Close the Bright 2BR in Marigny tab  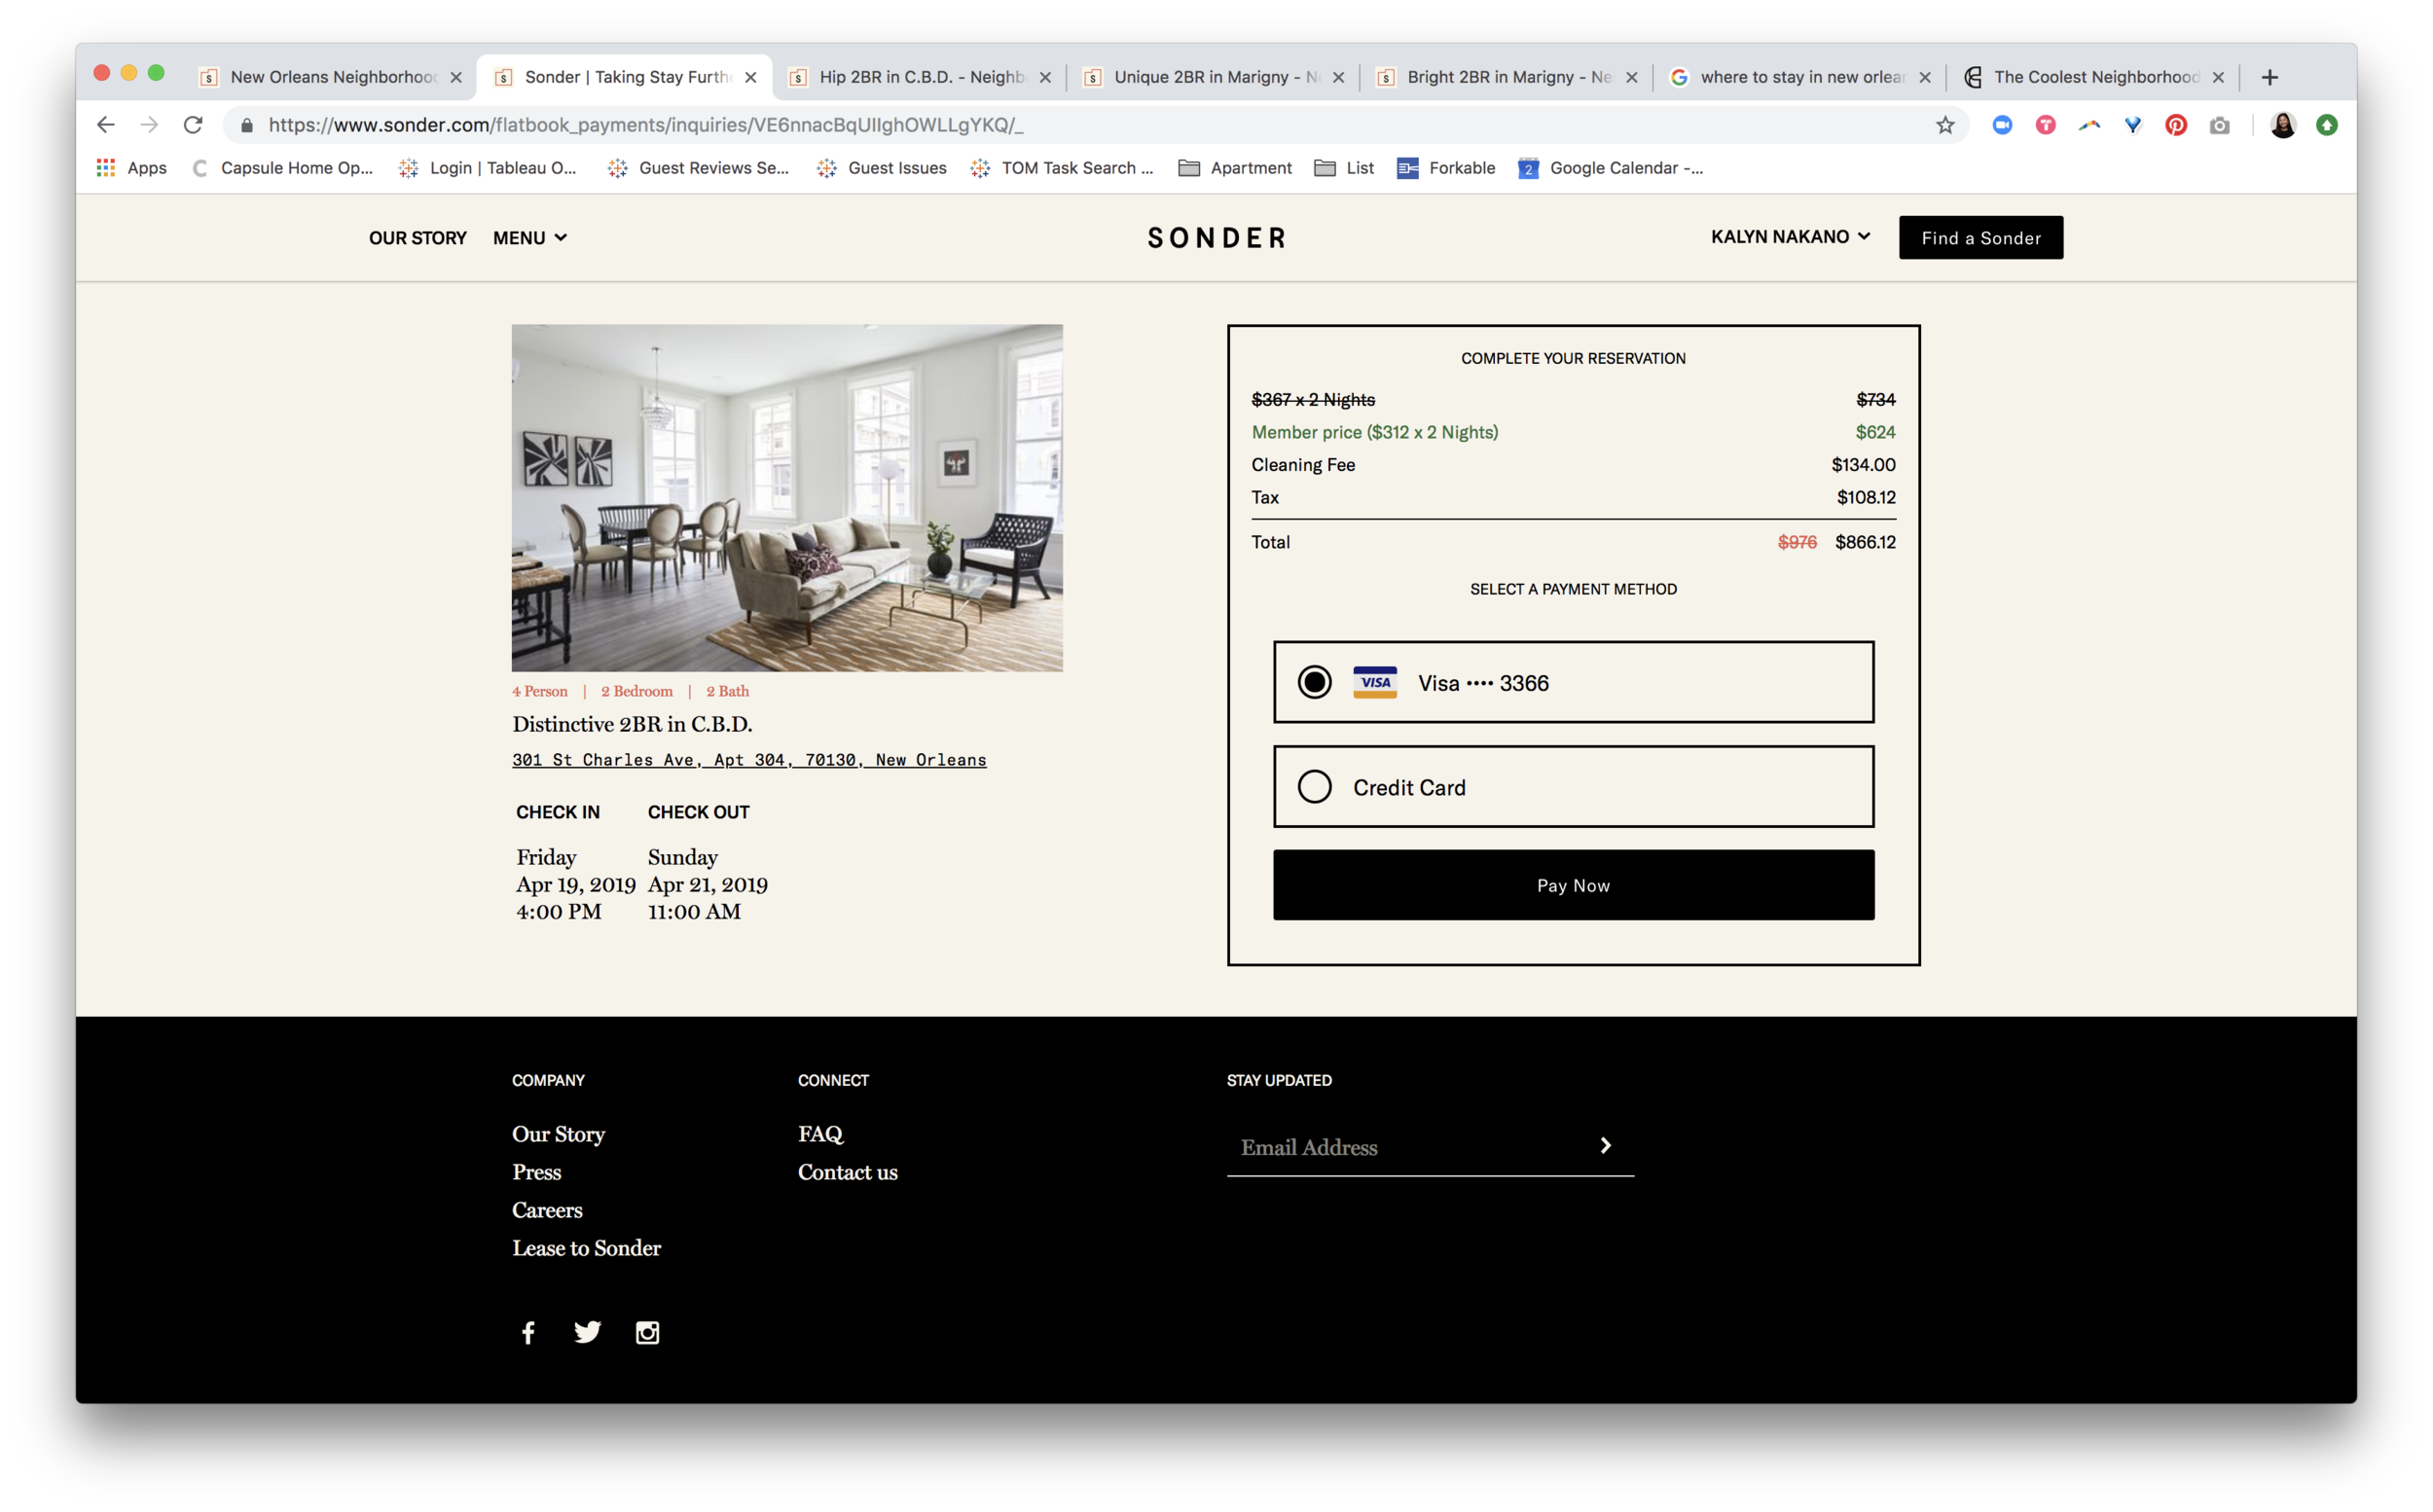point(1632,77)
